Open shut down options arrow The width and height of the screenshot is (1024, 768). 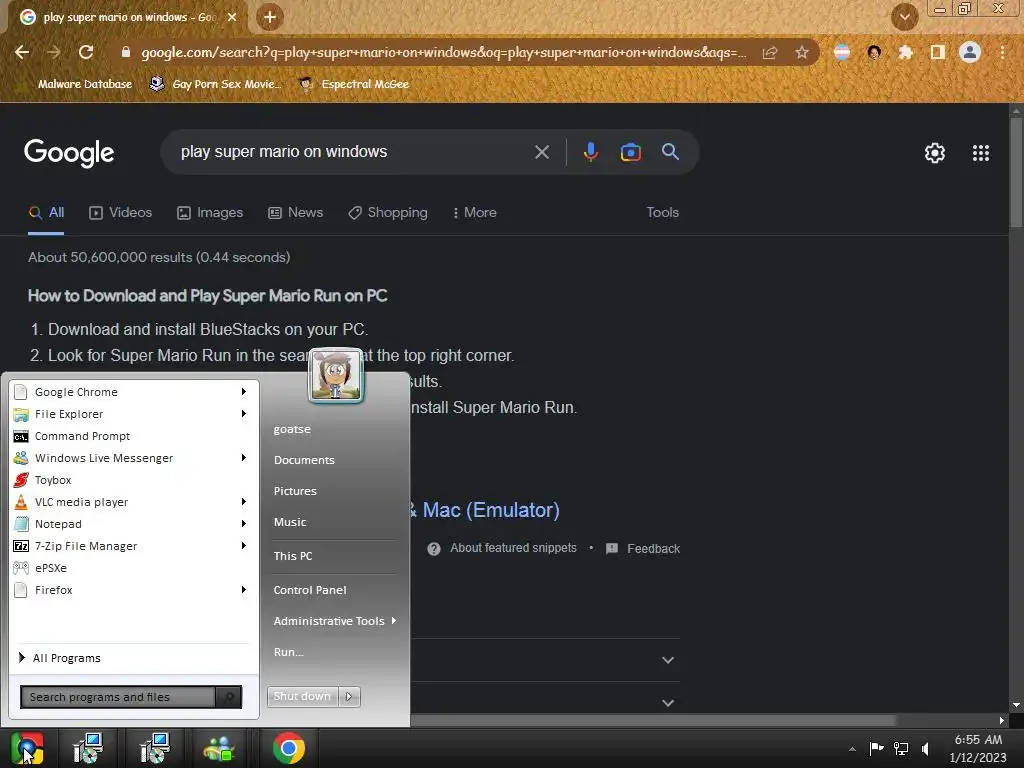click(x=349, y=696)
